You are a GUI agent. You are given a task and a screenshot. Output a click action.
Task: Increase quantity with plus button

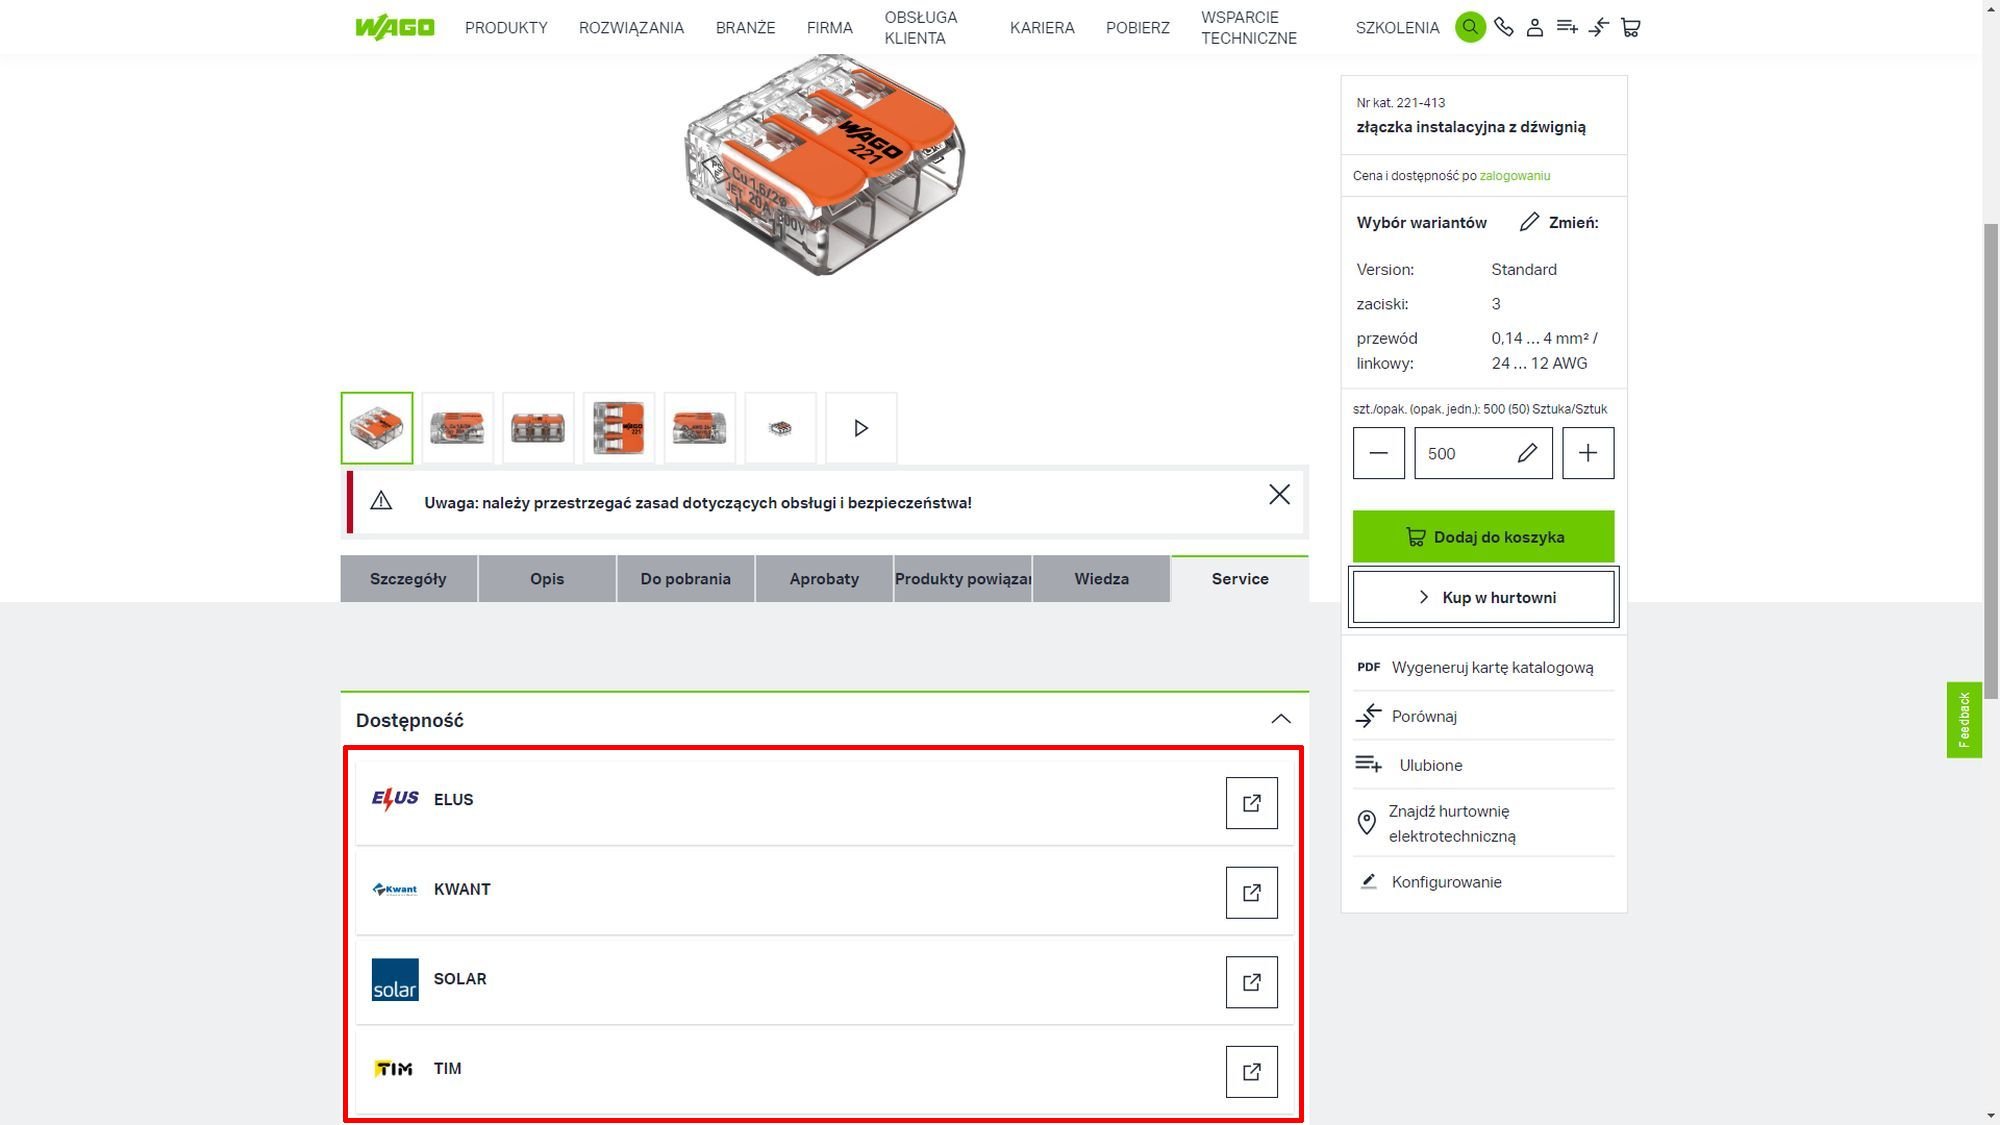[1588, 453]
